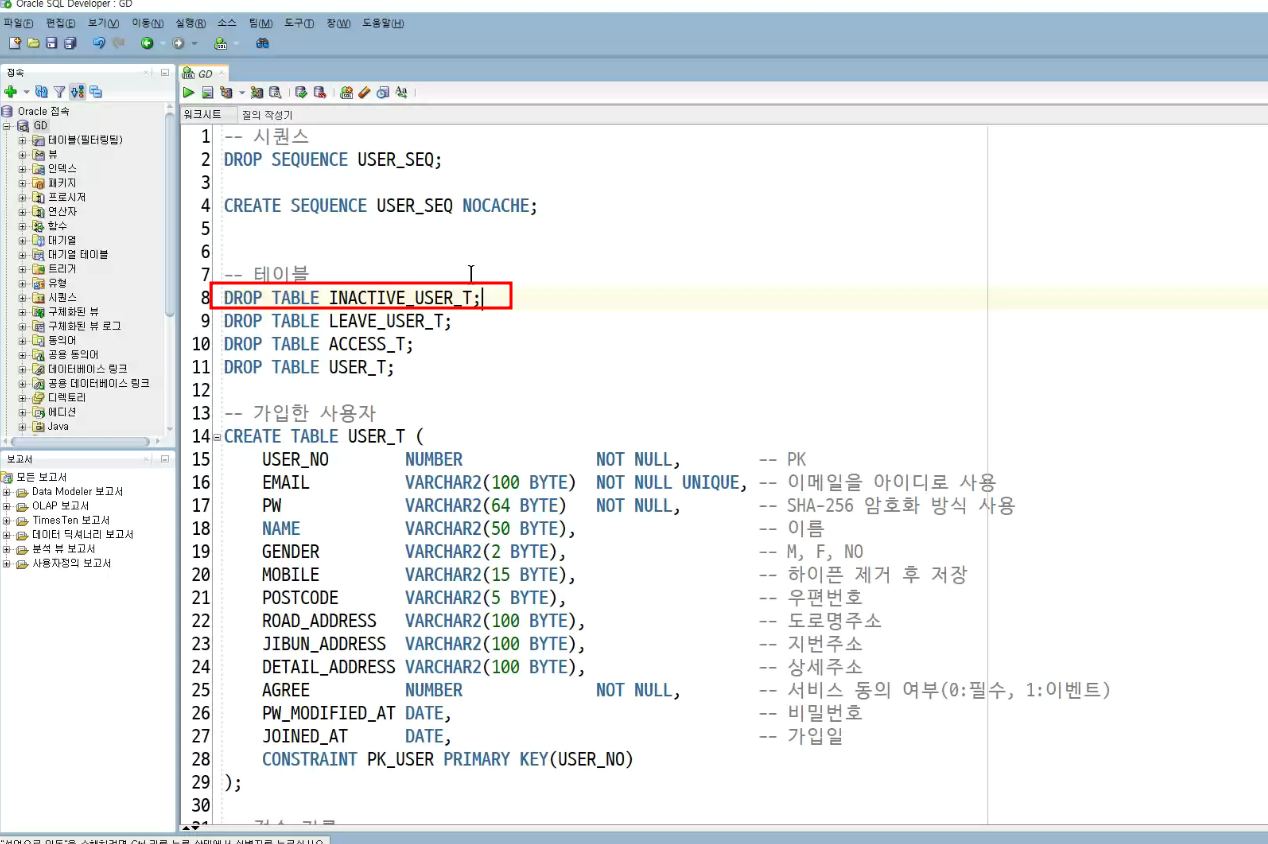1268x844 pixels.
Task: Expand the 트리거 tree node
Action: [22, 269]
